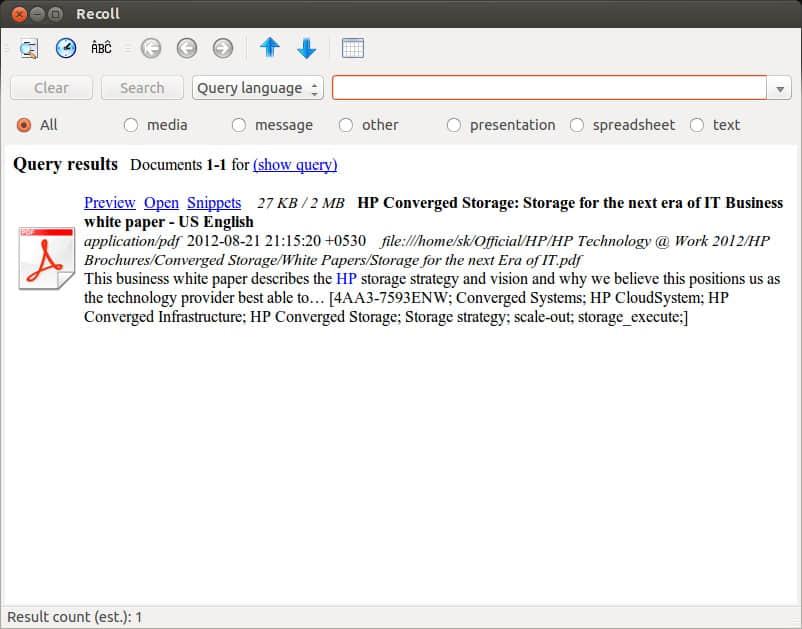Click the Search button
This screenshot has height=629, width=802.
(142, 88)
